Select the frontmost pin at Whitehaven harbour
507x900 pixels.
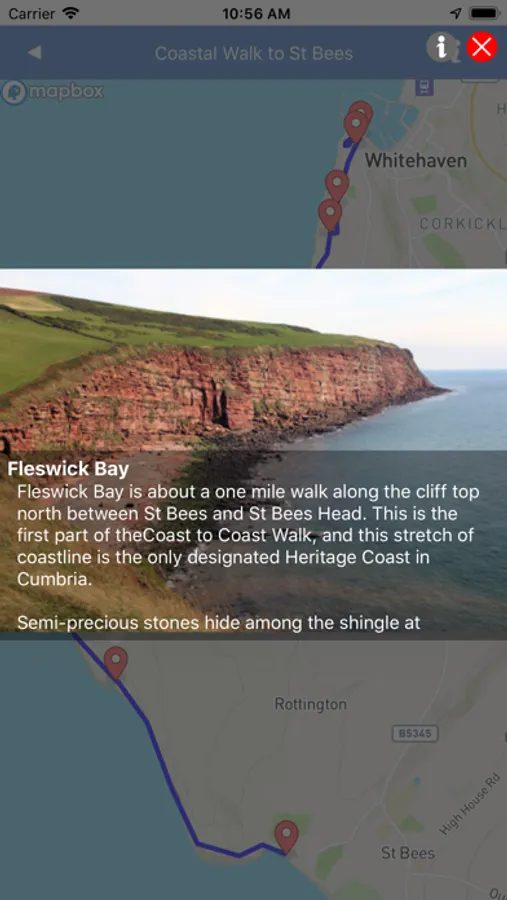pos(356,126)
